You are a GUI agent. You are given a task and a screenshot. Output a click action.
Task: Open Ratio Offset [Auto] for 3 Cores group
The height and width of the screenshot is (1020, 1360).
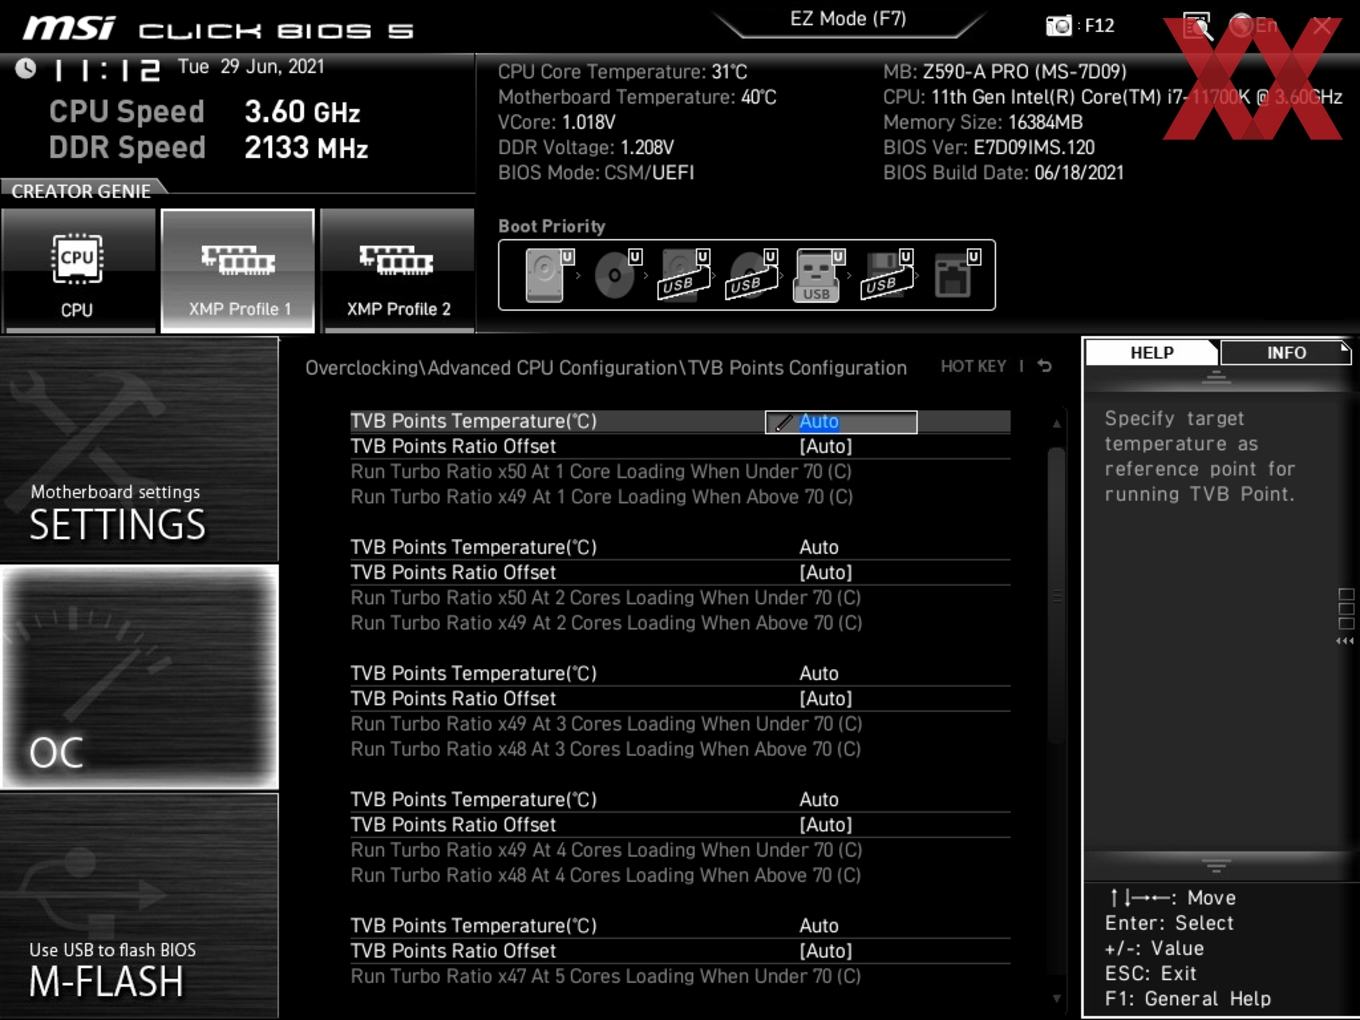[826, 698]
